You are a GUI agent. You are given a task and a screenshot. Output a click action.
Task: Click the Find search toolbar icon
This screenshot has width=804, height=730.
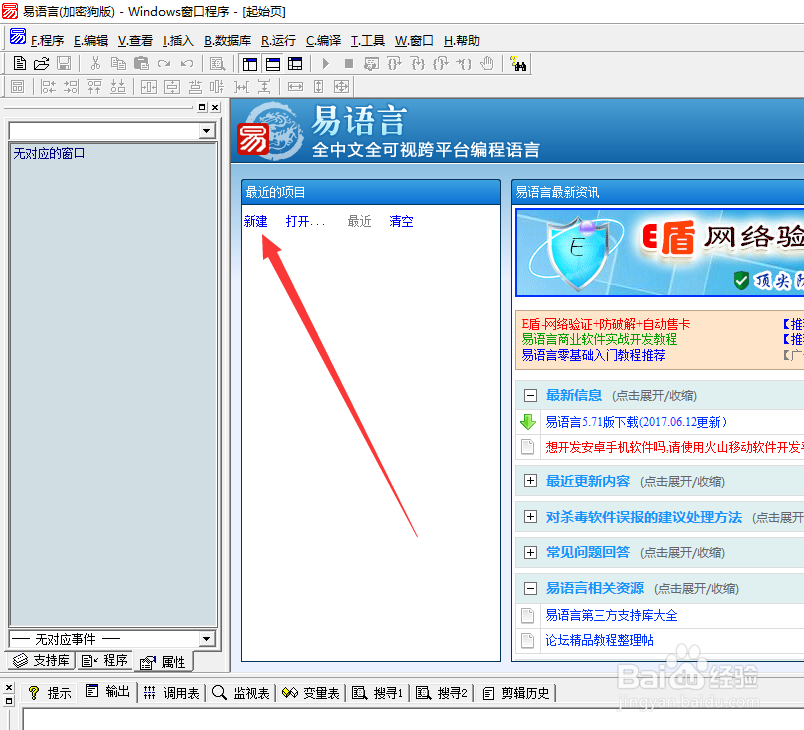click(x=217, y=64)
